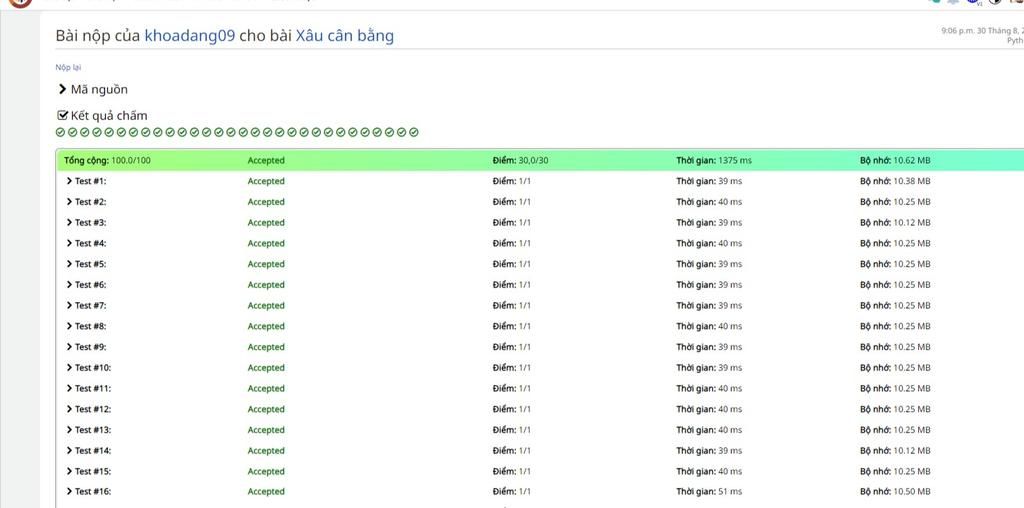Expand the Test #7 row chevron
The height and width of the screenshot is (508, 1024).
click(x=69, y=306)
